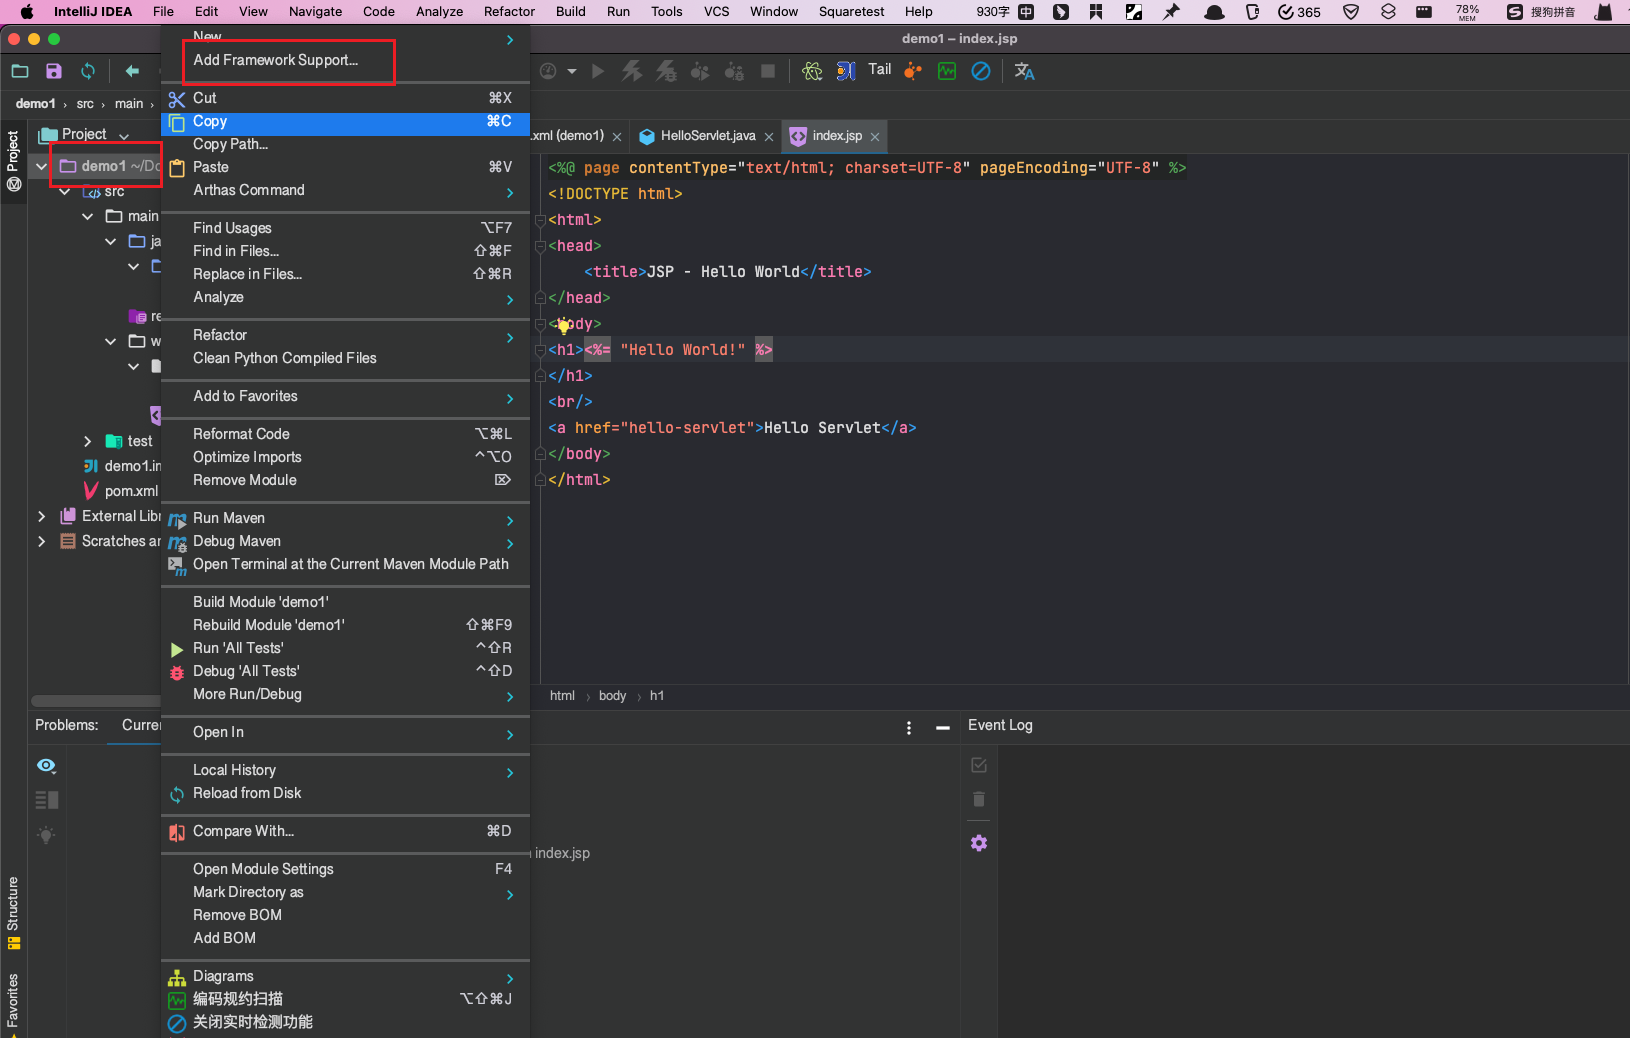Click Debug 'All Tests' entry
This screenshot has width=1630, height=1038.
pos(345,671)
